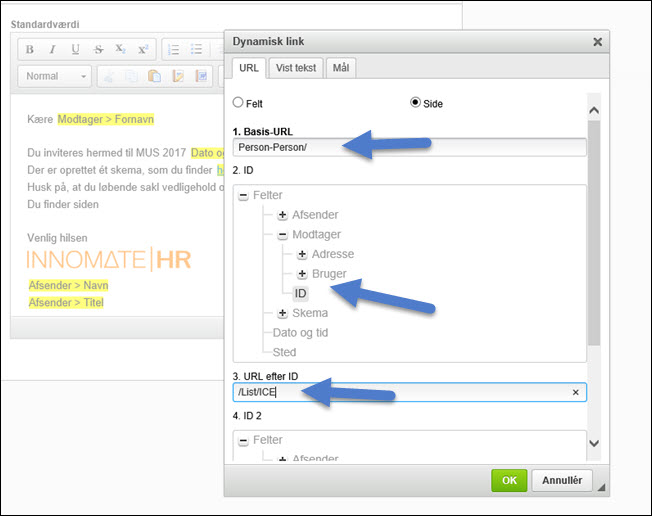Image resolution: width=652 pixels, height=516 pixels.
Task: Select the Side radio button
Action: click(x=416, y=103)
